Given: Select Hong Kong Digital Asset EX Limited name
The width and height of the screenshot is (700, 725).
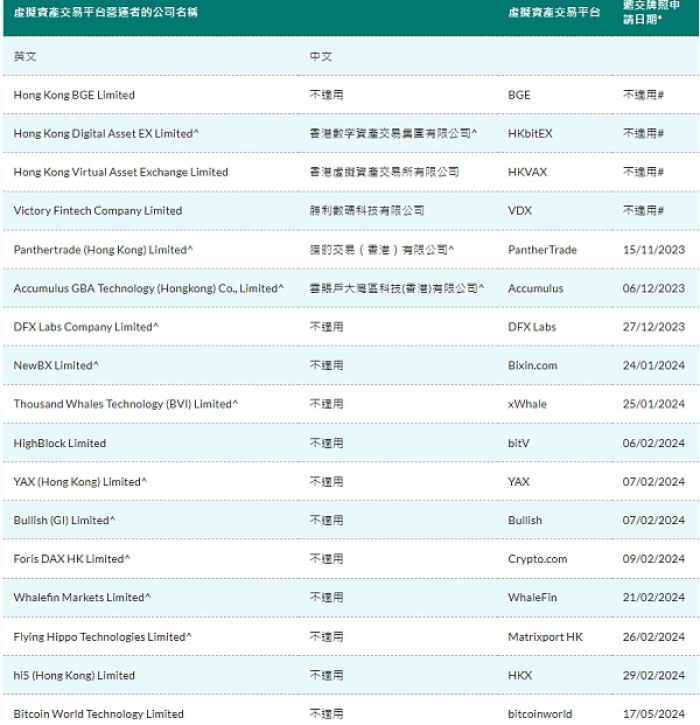Looking at the screenshot, I should point(106,134).
